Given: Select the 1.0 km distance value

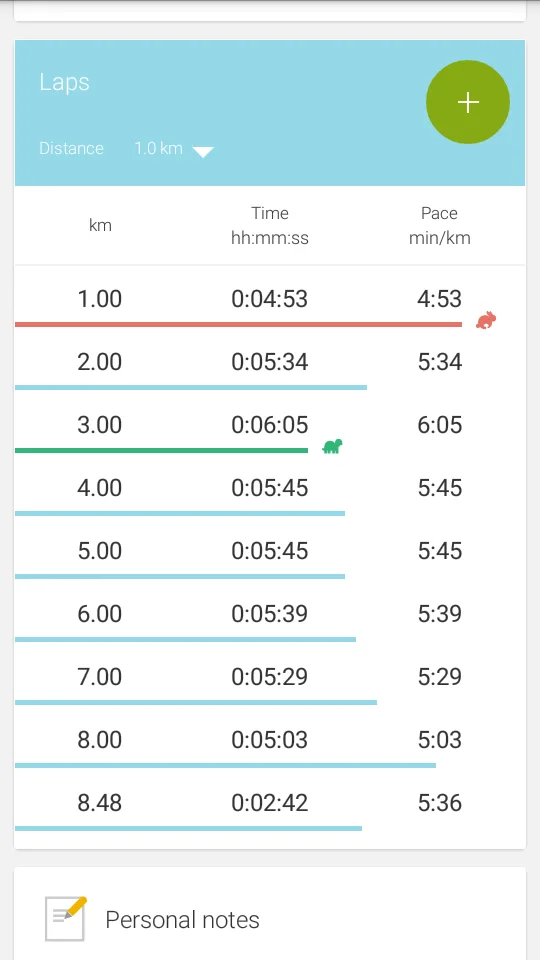Looking at the screenshot, I should pyautogui.click(x=159, y=148).
